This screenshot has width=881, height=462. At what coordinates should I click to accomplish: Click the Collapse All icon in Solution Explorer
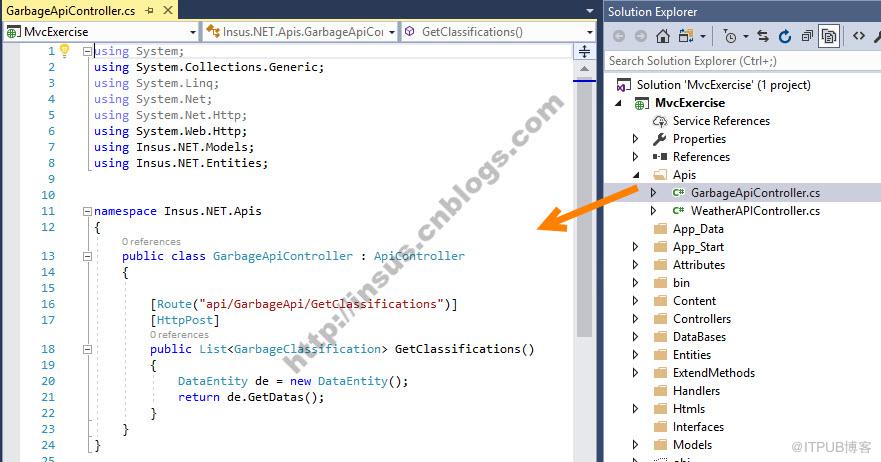(x=807, y=37)
